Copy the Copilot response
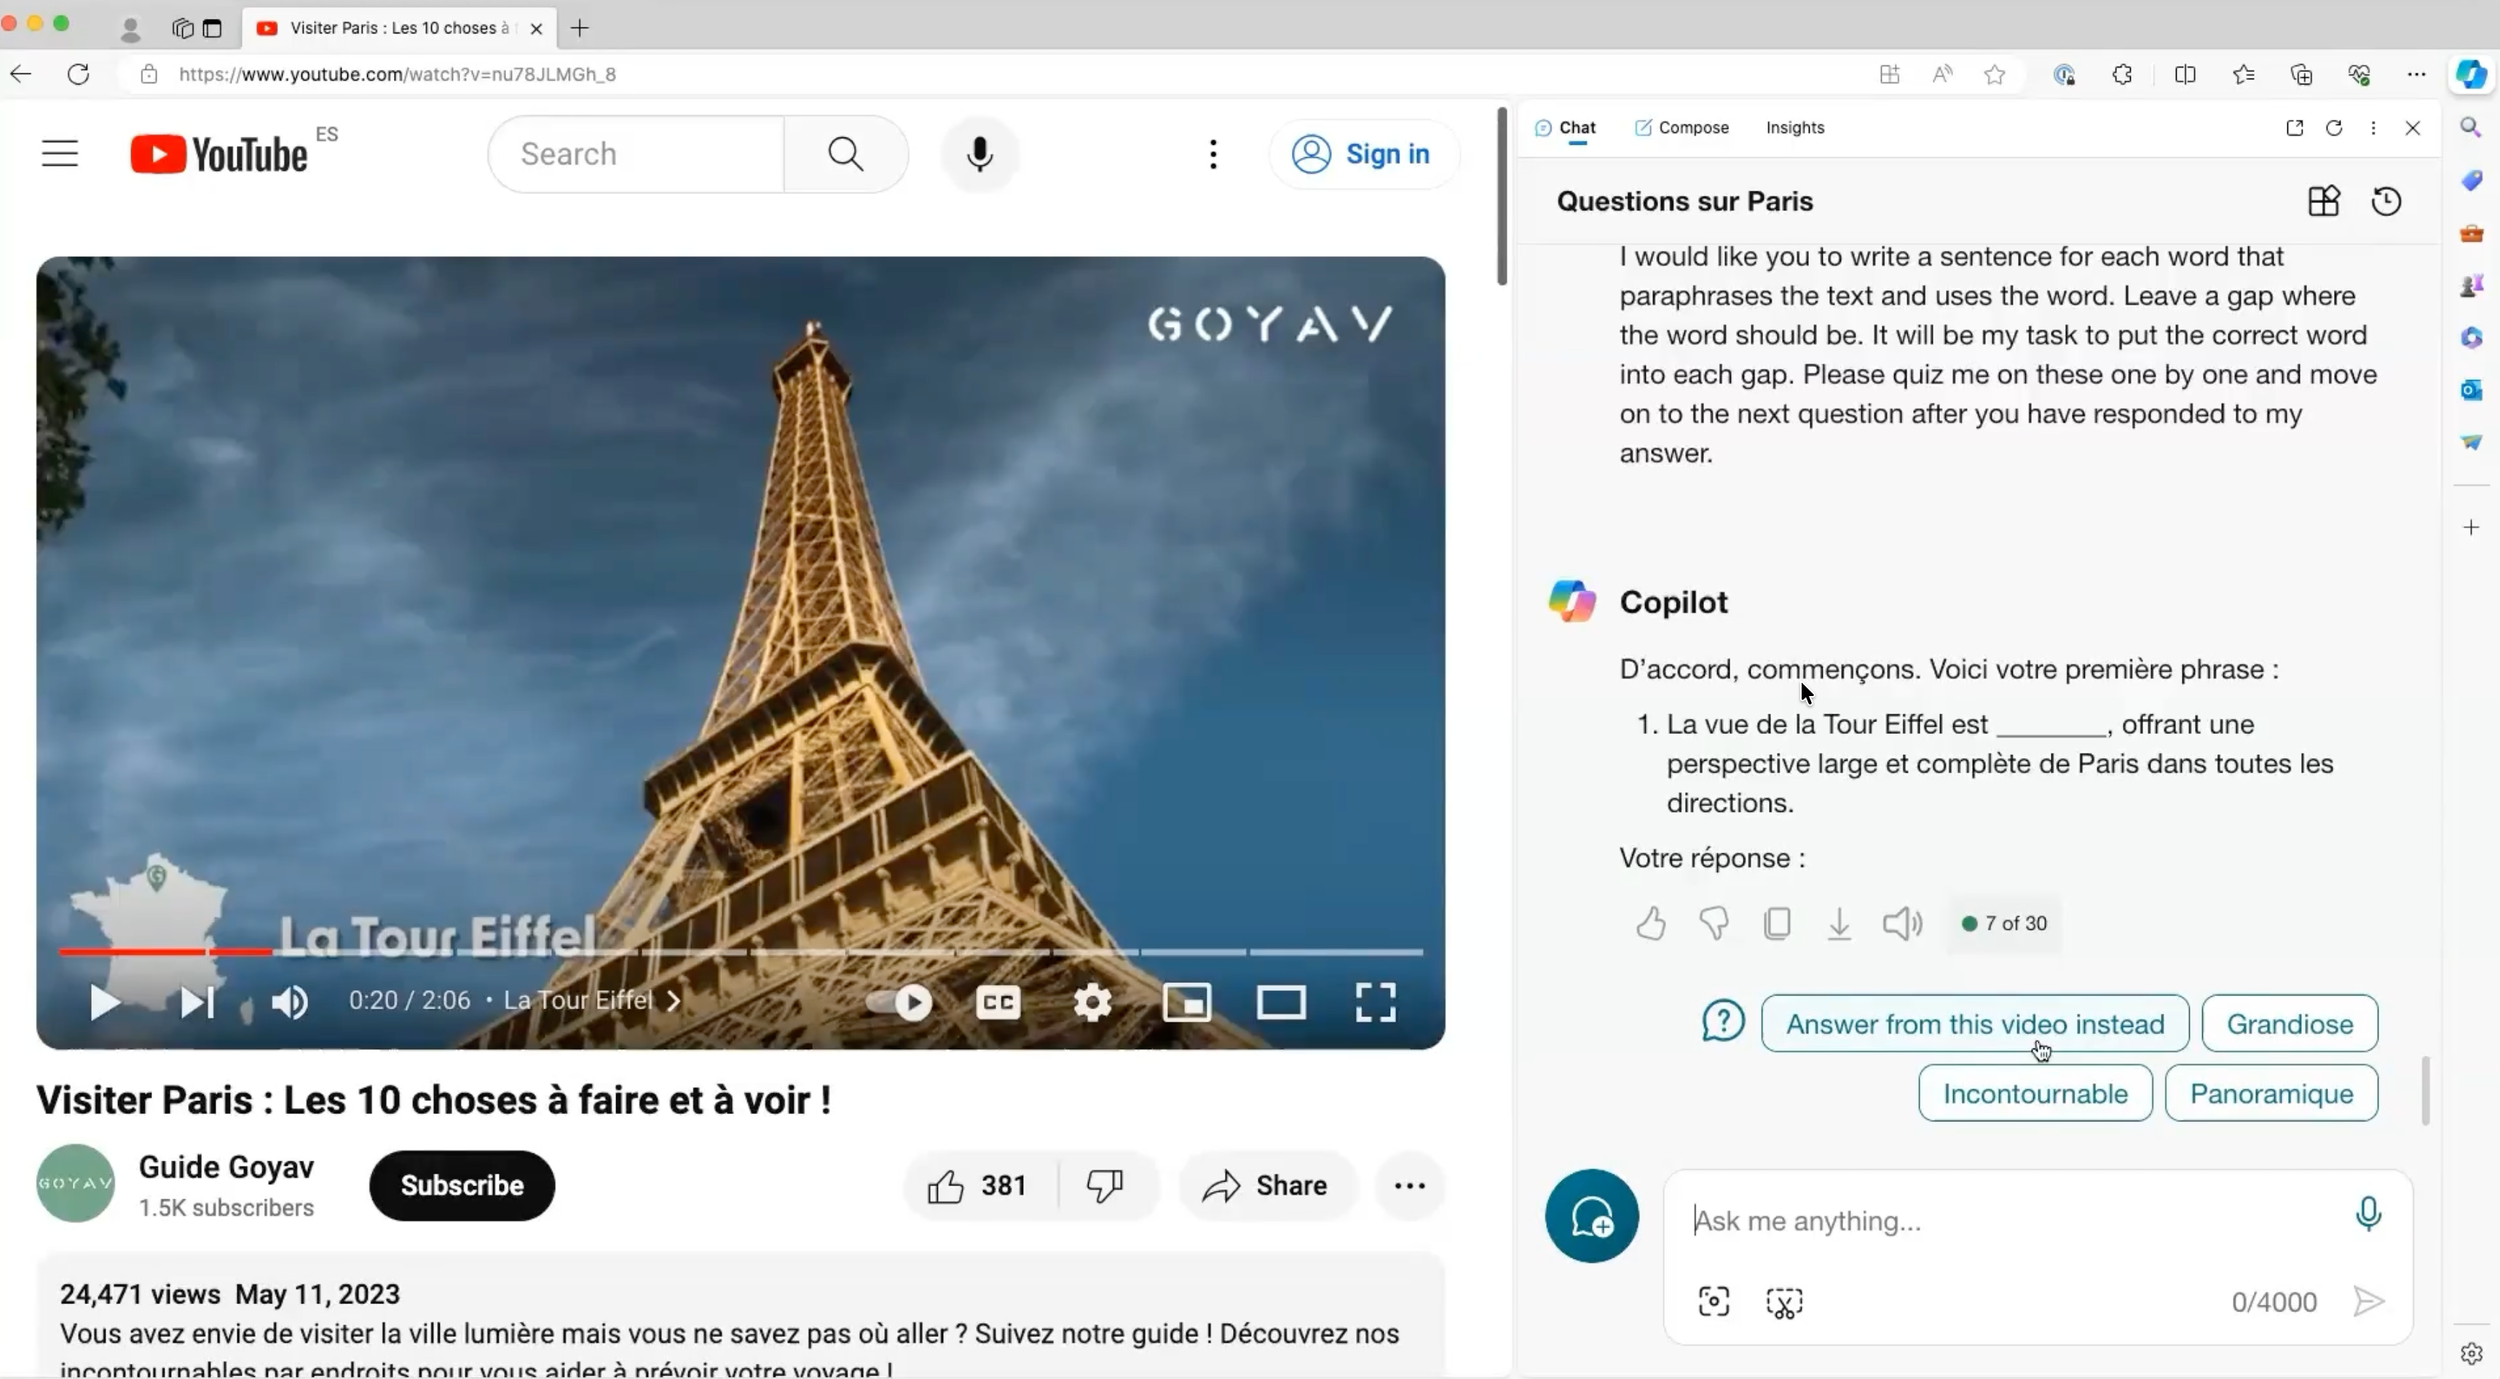This screenshot has height=1379, width=2500. [1777, 923]
